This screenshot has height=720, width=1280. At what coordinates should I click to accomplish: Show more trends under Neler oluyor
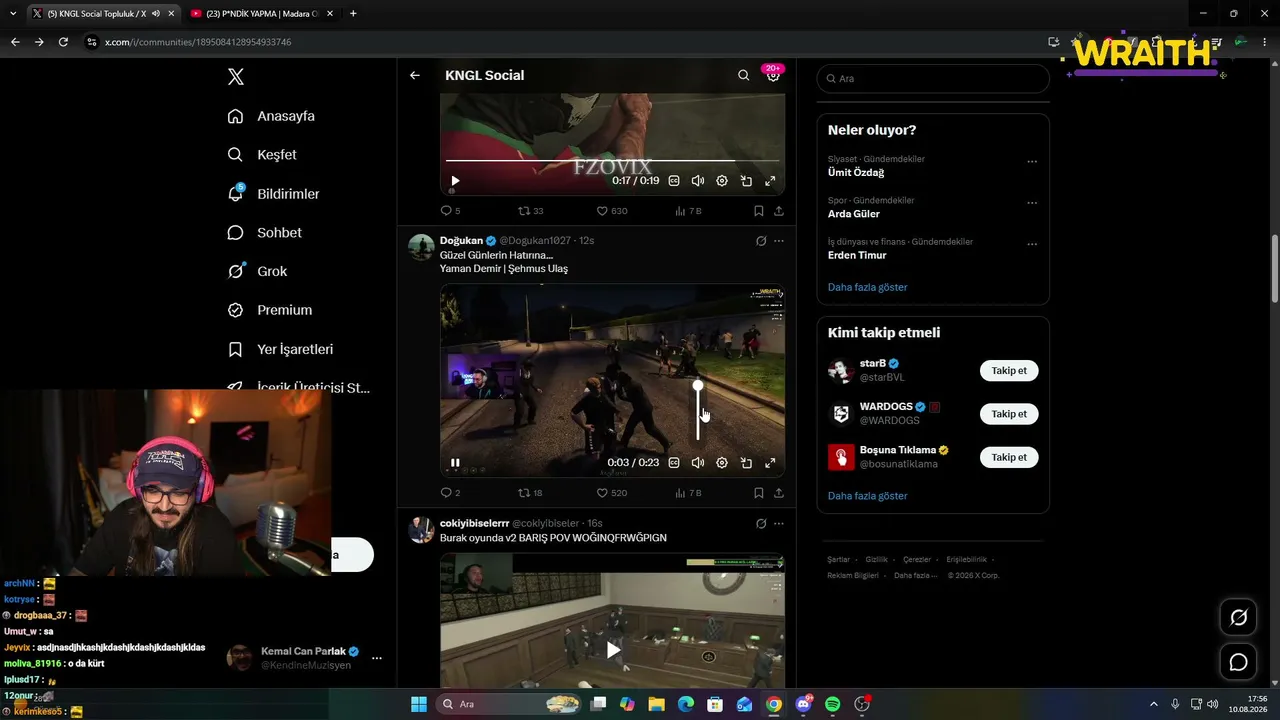click(x=867, y=287)
